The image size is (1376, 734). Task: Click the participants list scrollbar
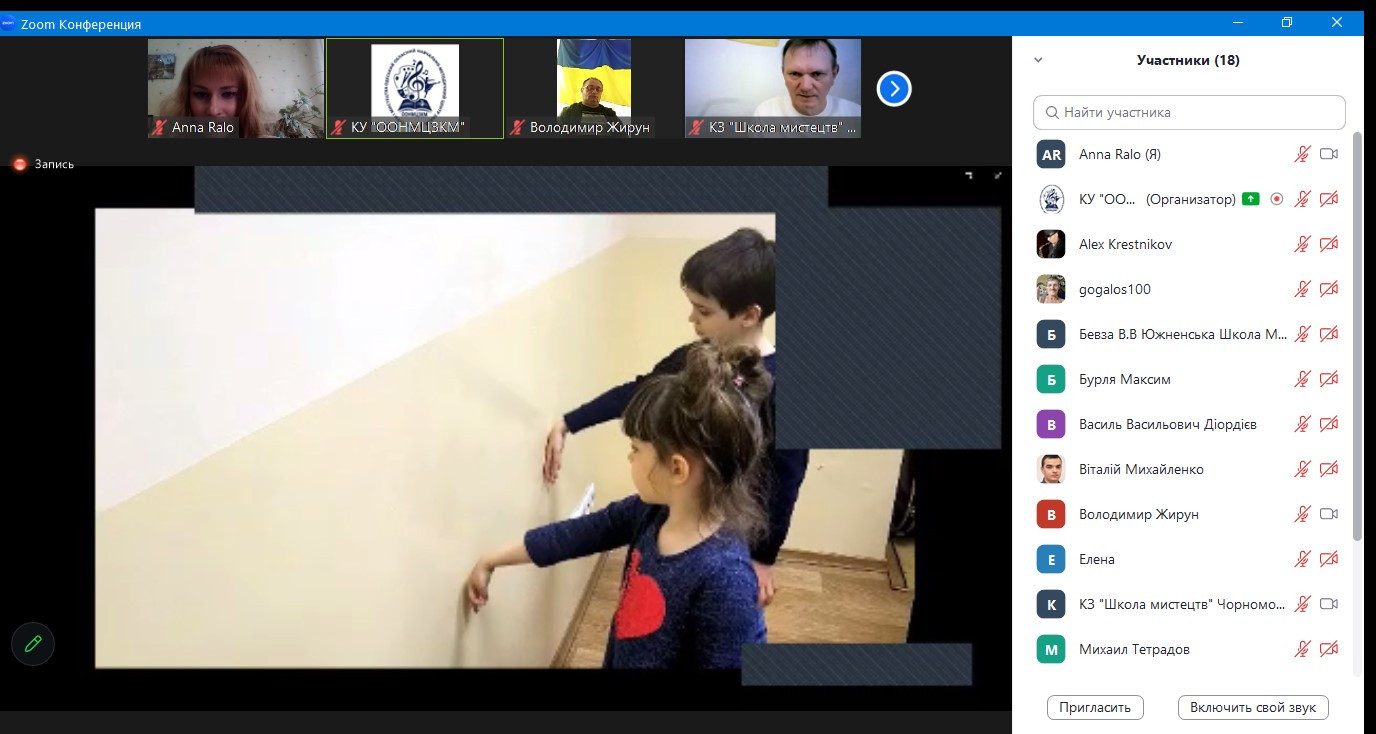click(1357, 335)
